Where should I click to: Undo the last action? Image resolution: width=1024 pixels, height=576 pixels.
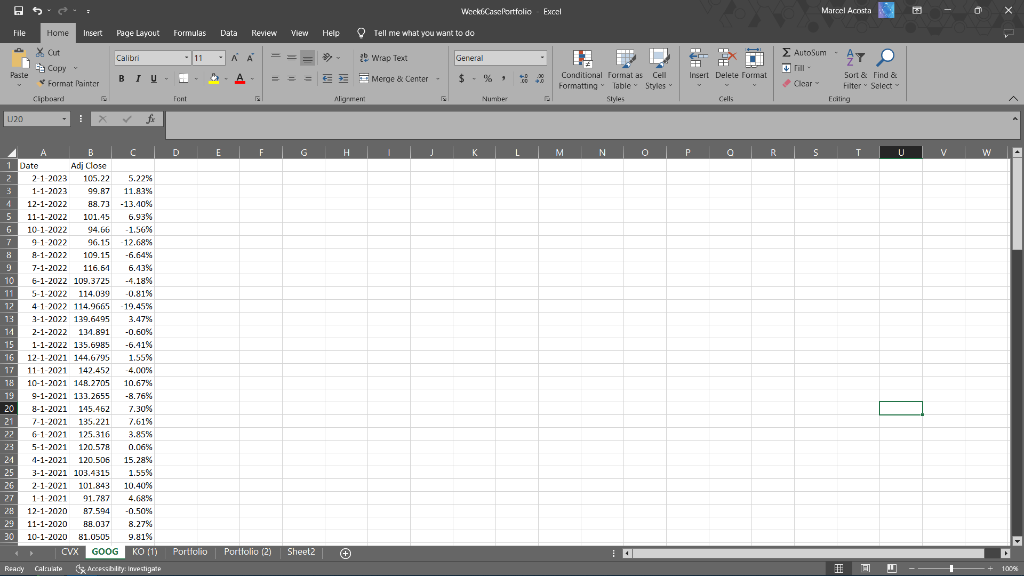point(37,11)
